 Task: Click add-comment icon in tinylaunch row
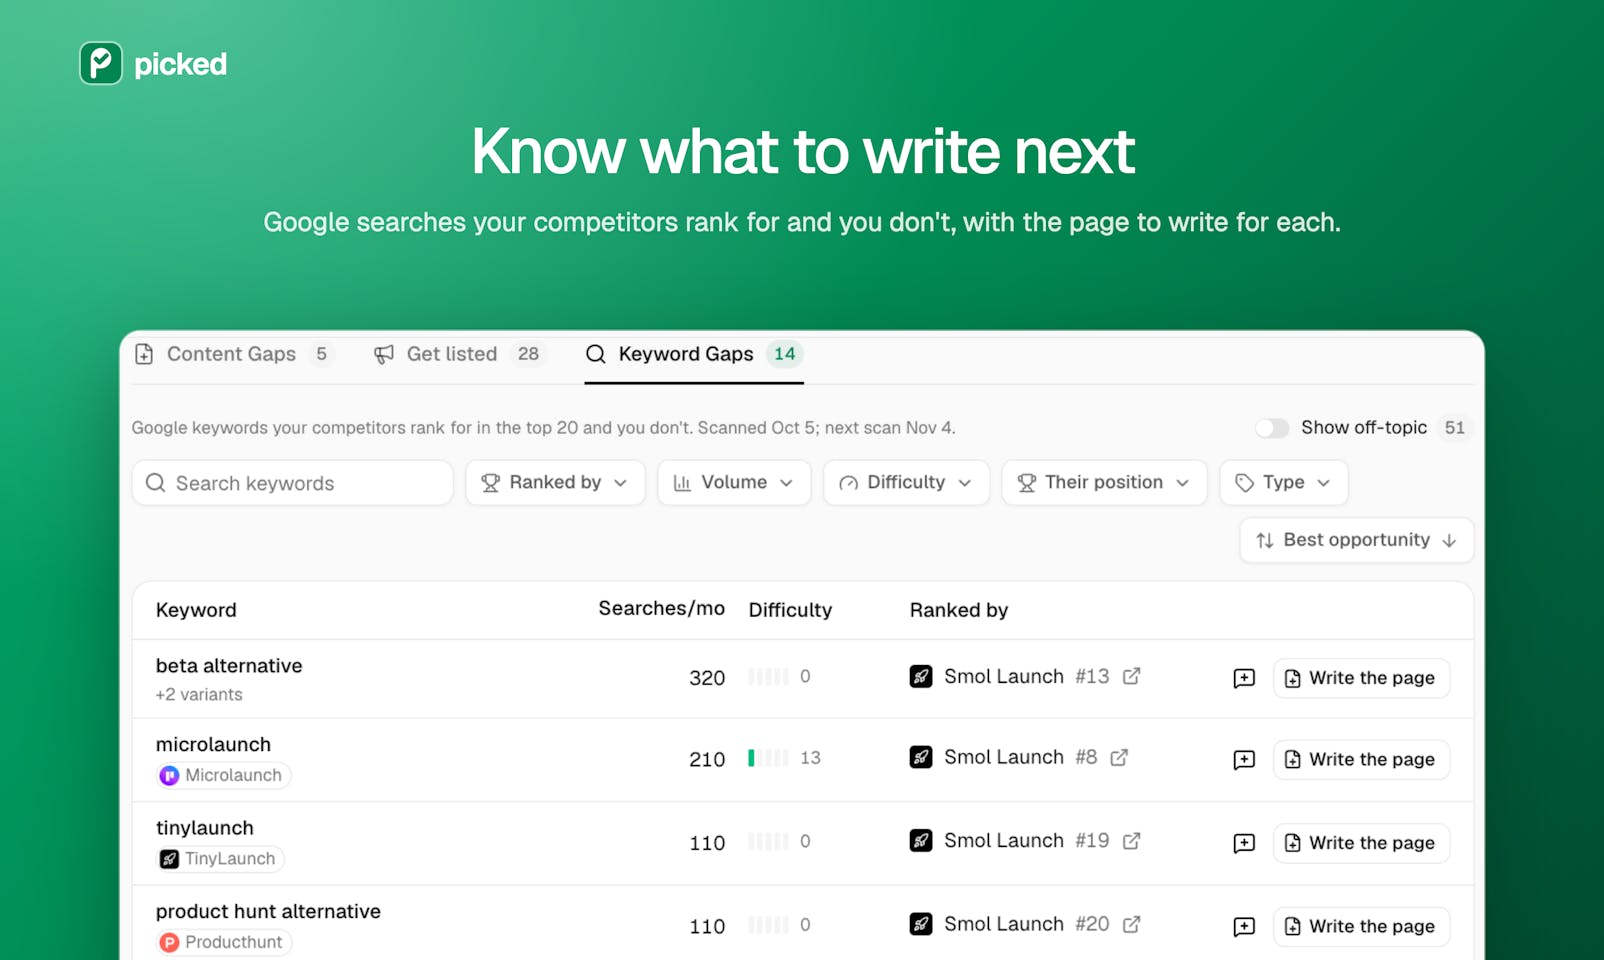(1244, 843)
